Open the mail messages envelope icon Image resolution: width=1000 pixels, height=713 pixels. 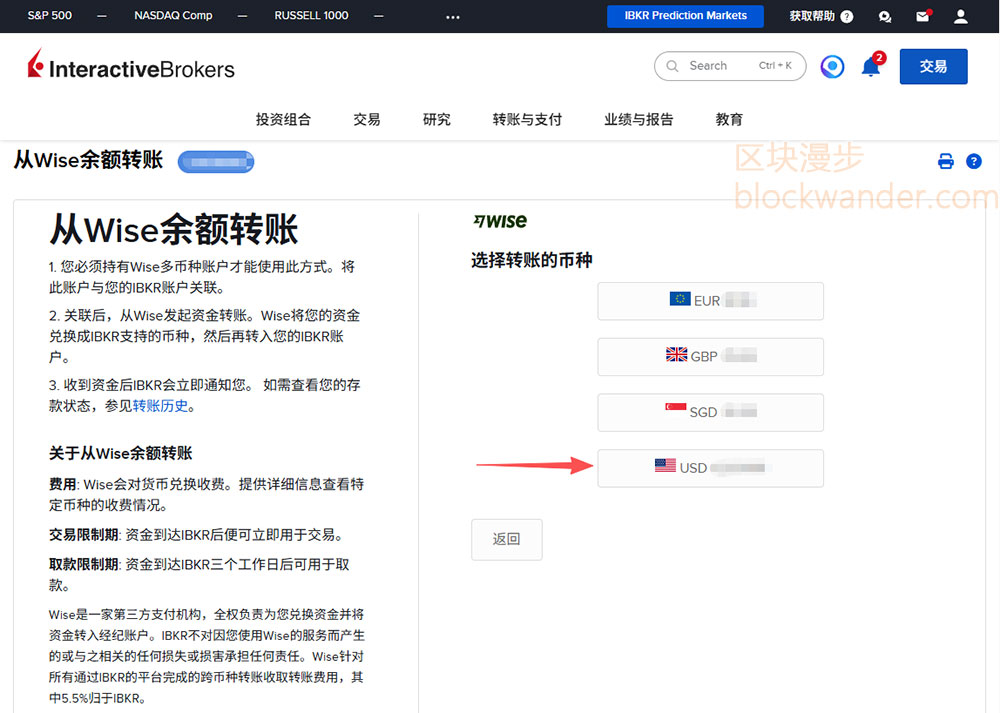923,17
